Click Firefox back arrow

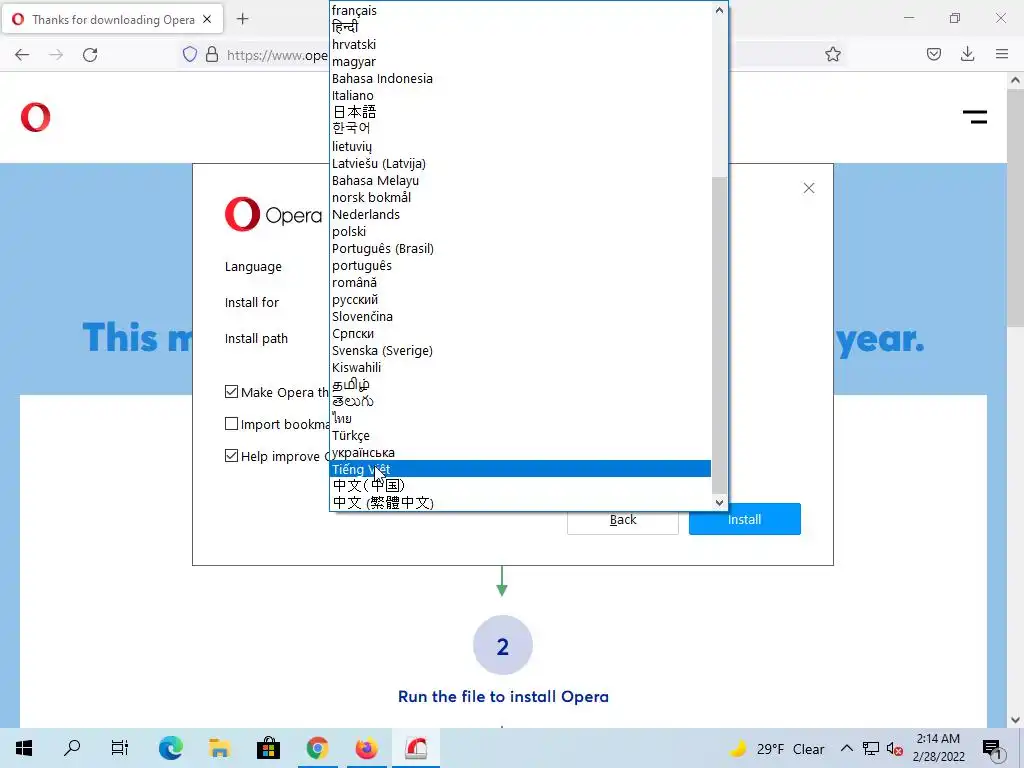pos(22,55)
